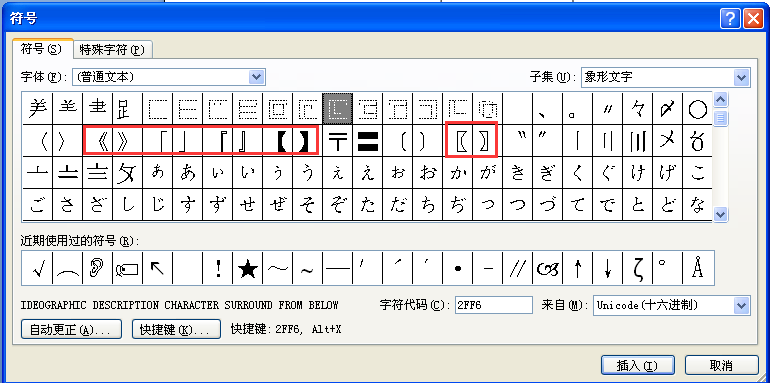Select the hiragana な character
Image resolution: width=772 pixels, height=383 pixels.
click(x=698, y=205)
